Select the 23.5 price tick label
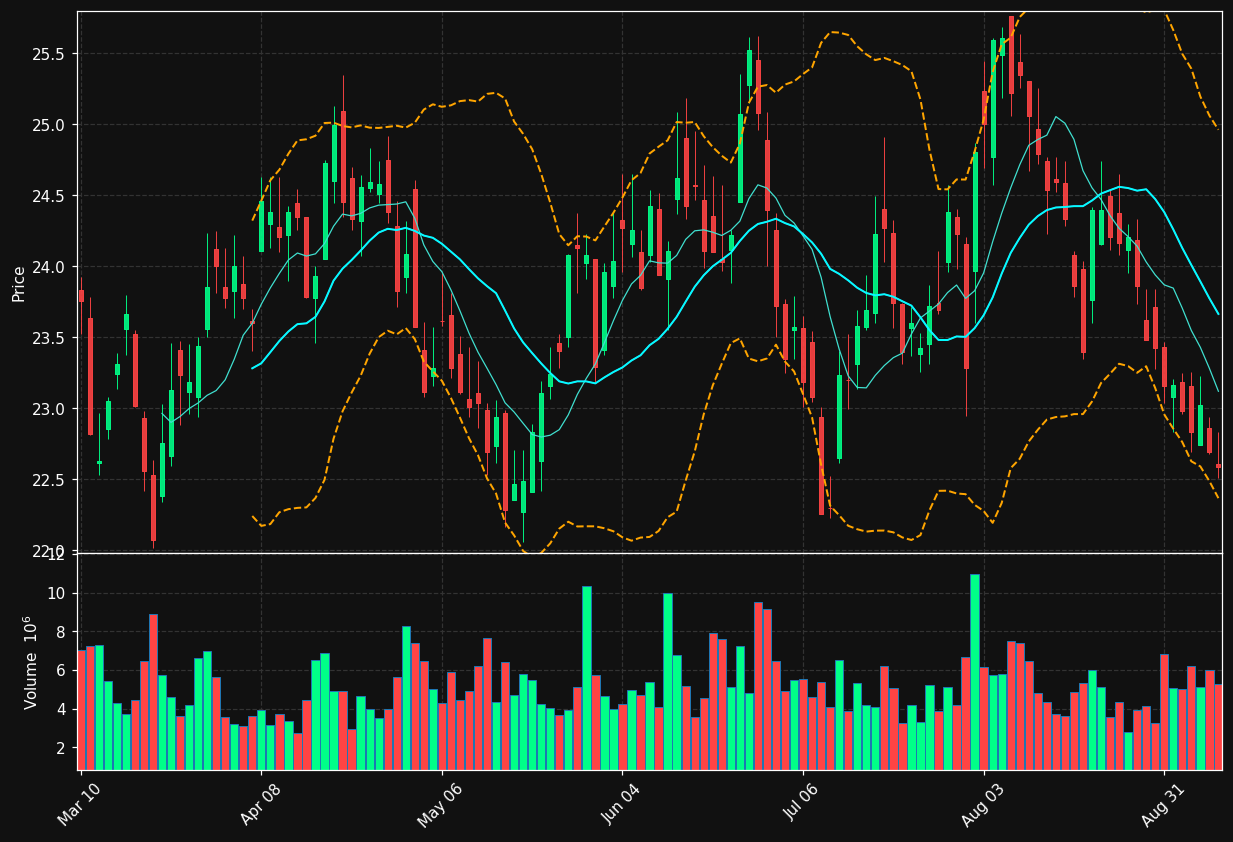1233x842 pixels. 48,338
